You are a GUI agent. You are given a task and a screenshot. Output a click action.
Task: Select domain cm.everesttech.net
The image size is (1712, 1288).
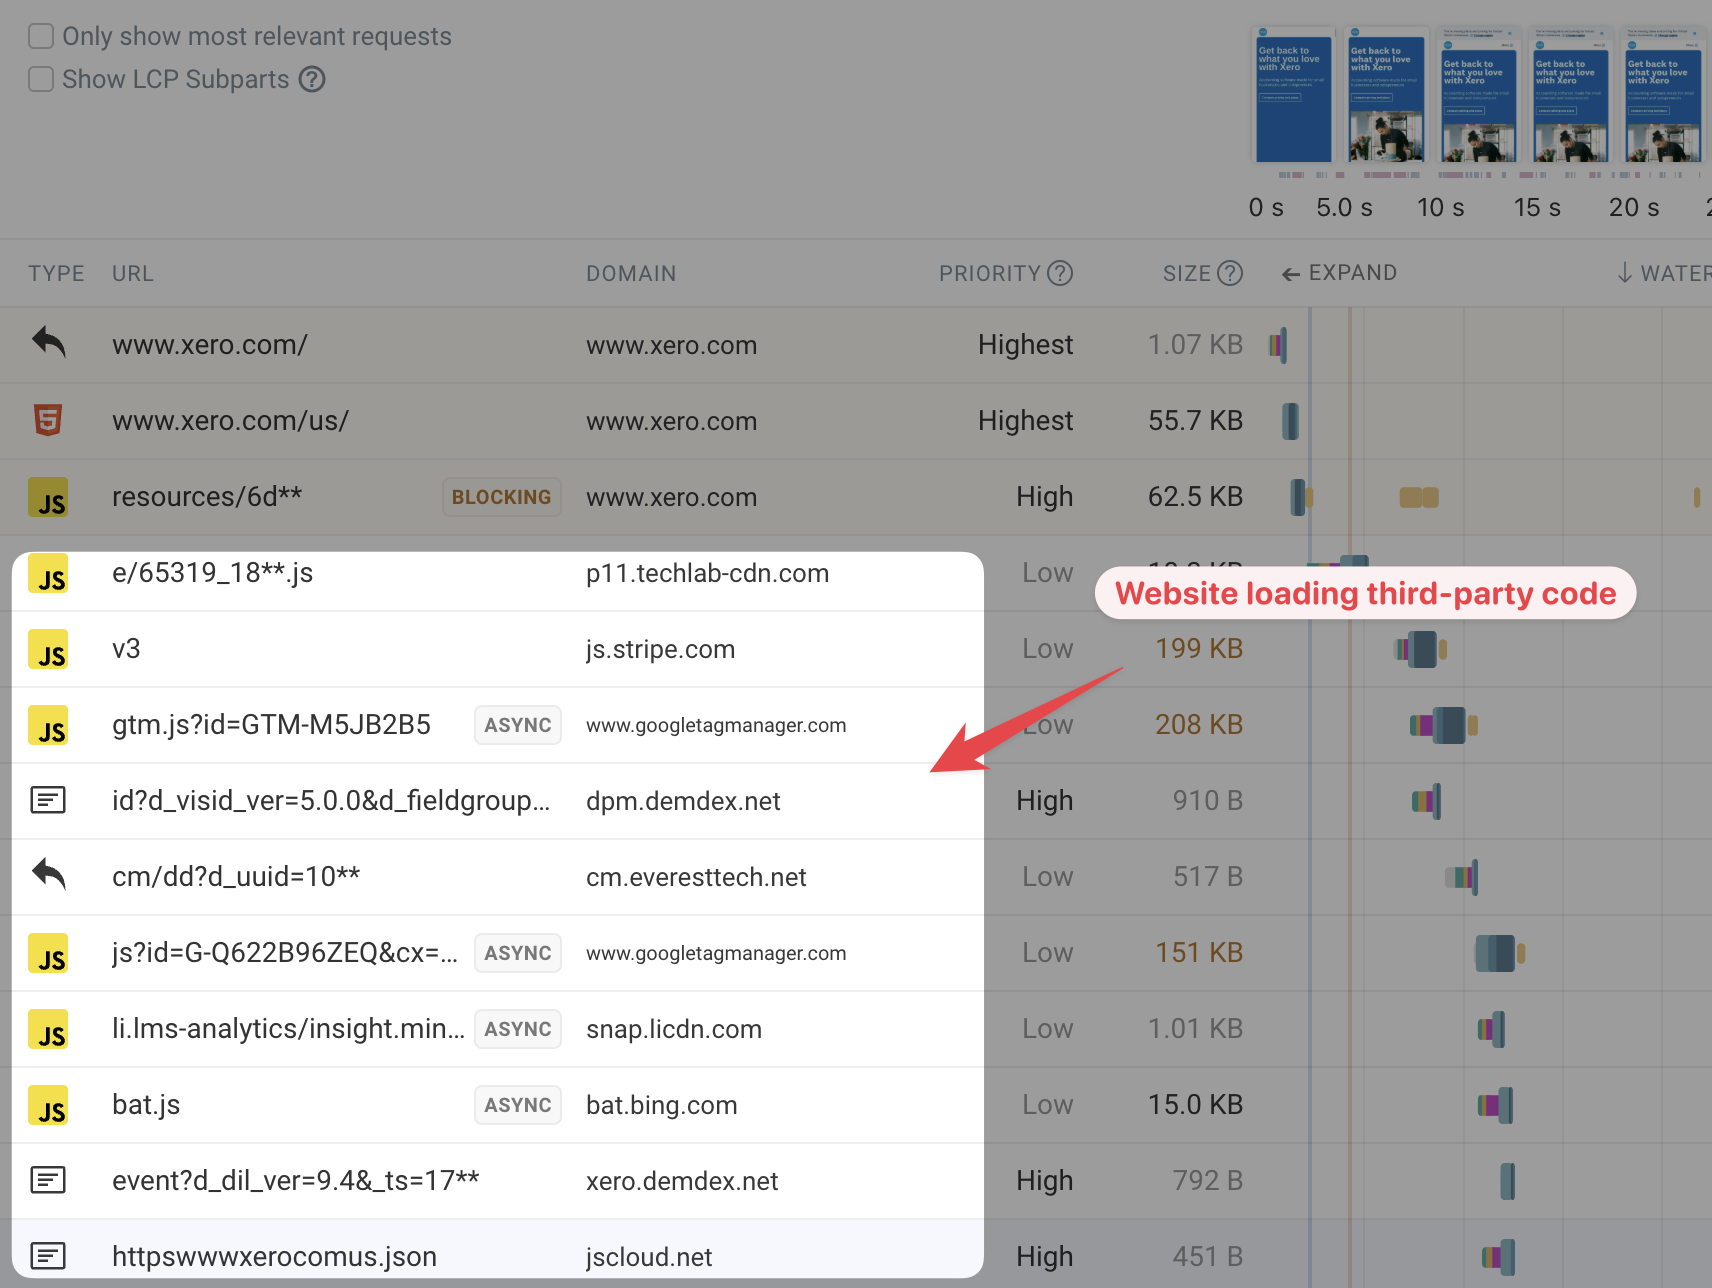click(696, 877)
